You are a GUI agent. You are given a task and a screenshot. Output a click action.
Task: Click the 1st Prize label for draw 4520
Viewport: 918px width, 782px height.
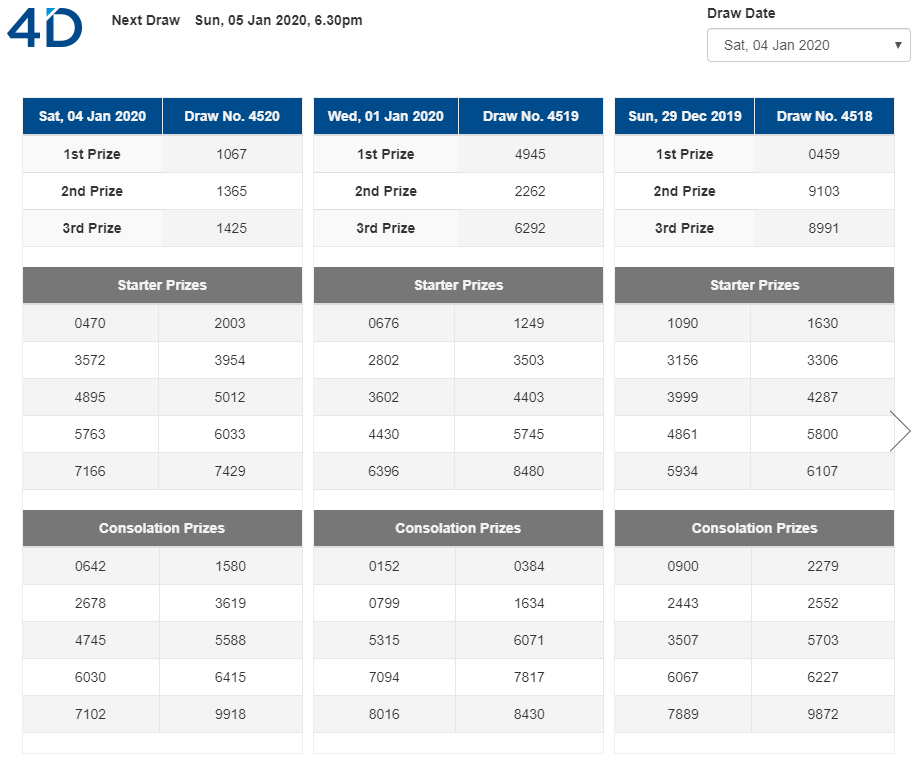pos(92,154)
